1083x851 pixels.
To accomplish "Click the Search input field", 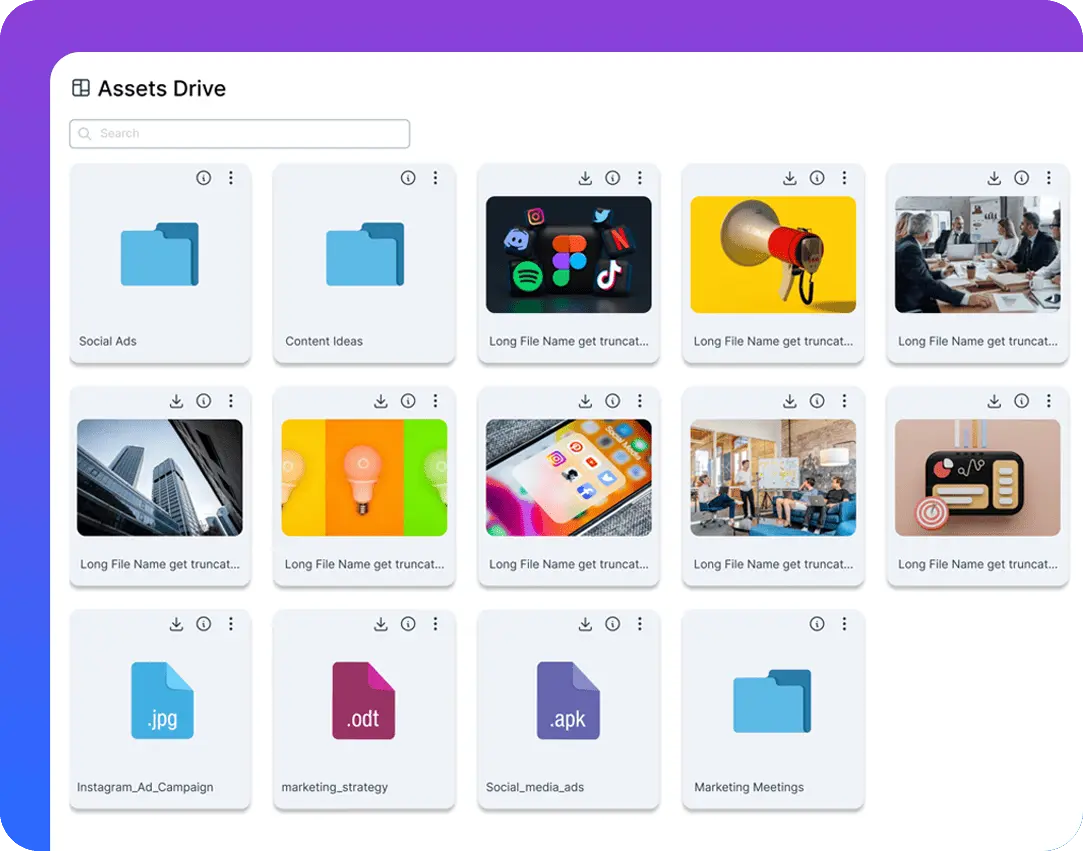I will click(x=239, y=133).
